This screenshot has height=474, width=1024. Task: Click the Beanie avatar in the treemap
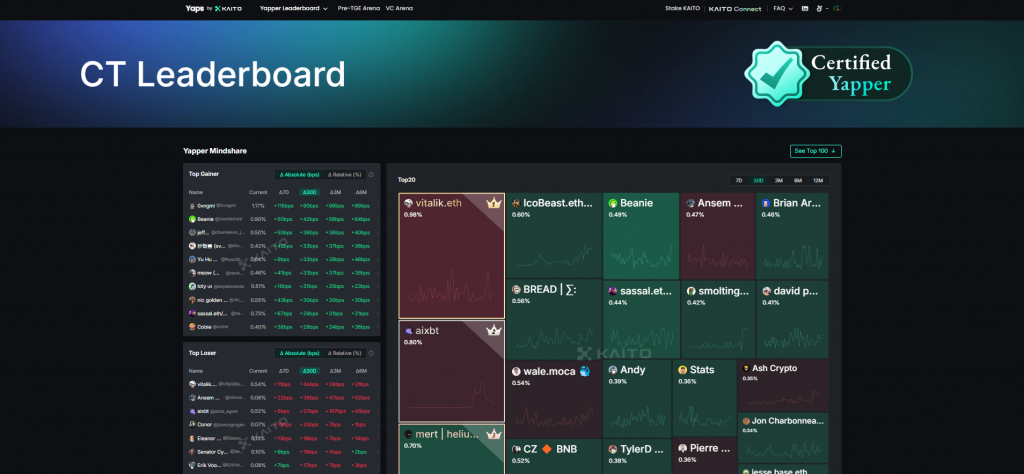(613, 204)
